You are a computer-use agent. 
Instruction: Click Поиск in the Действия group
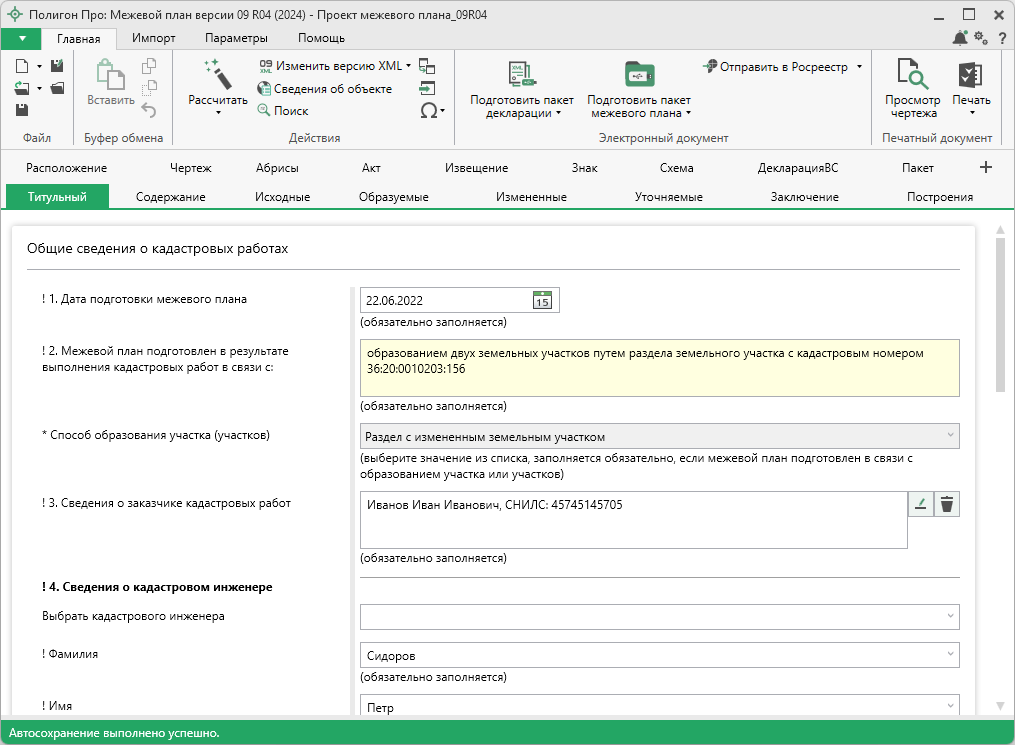(x=291, y=111)
